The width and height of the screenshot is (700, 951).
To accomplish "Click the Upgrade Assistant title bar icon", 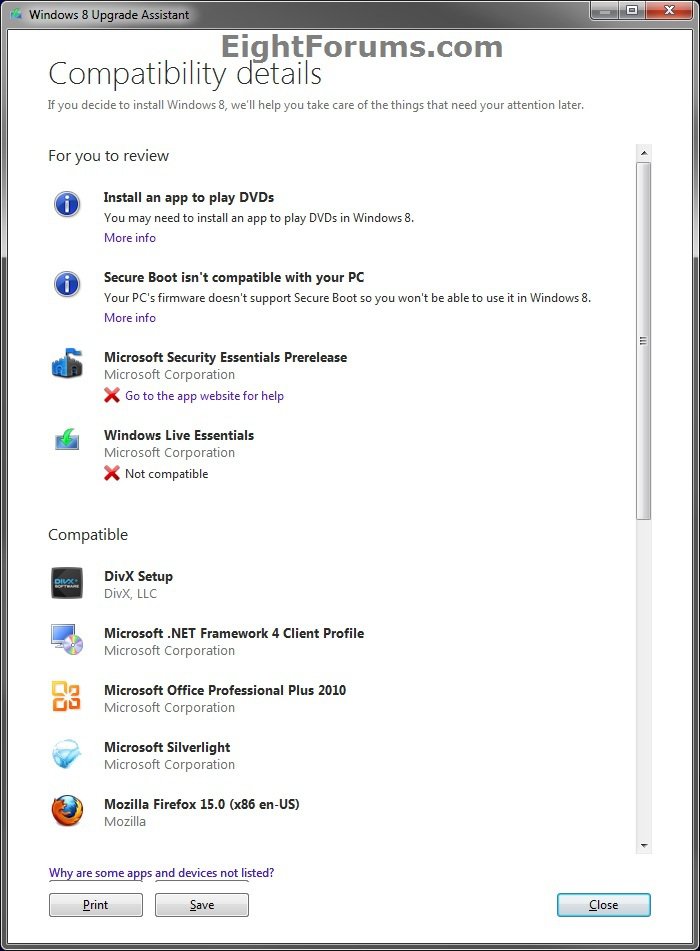I will [x=15, y=15].
